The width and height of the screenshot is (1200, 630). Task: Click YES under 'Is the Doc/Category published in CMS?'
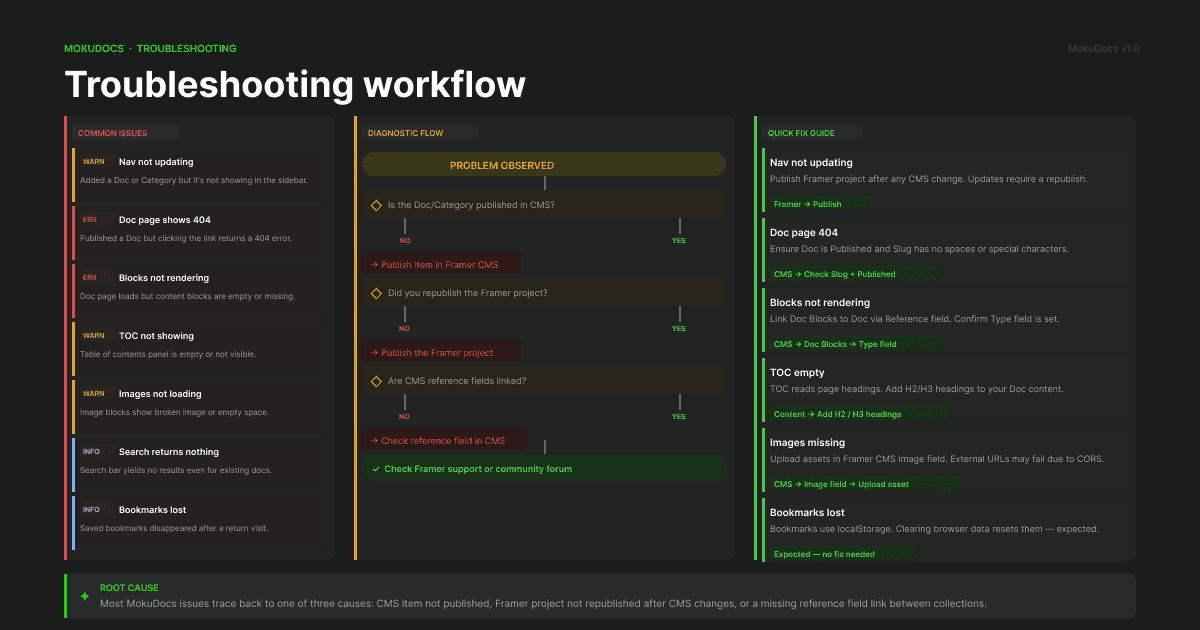(679, 240)
